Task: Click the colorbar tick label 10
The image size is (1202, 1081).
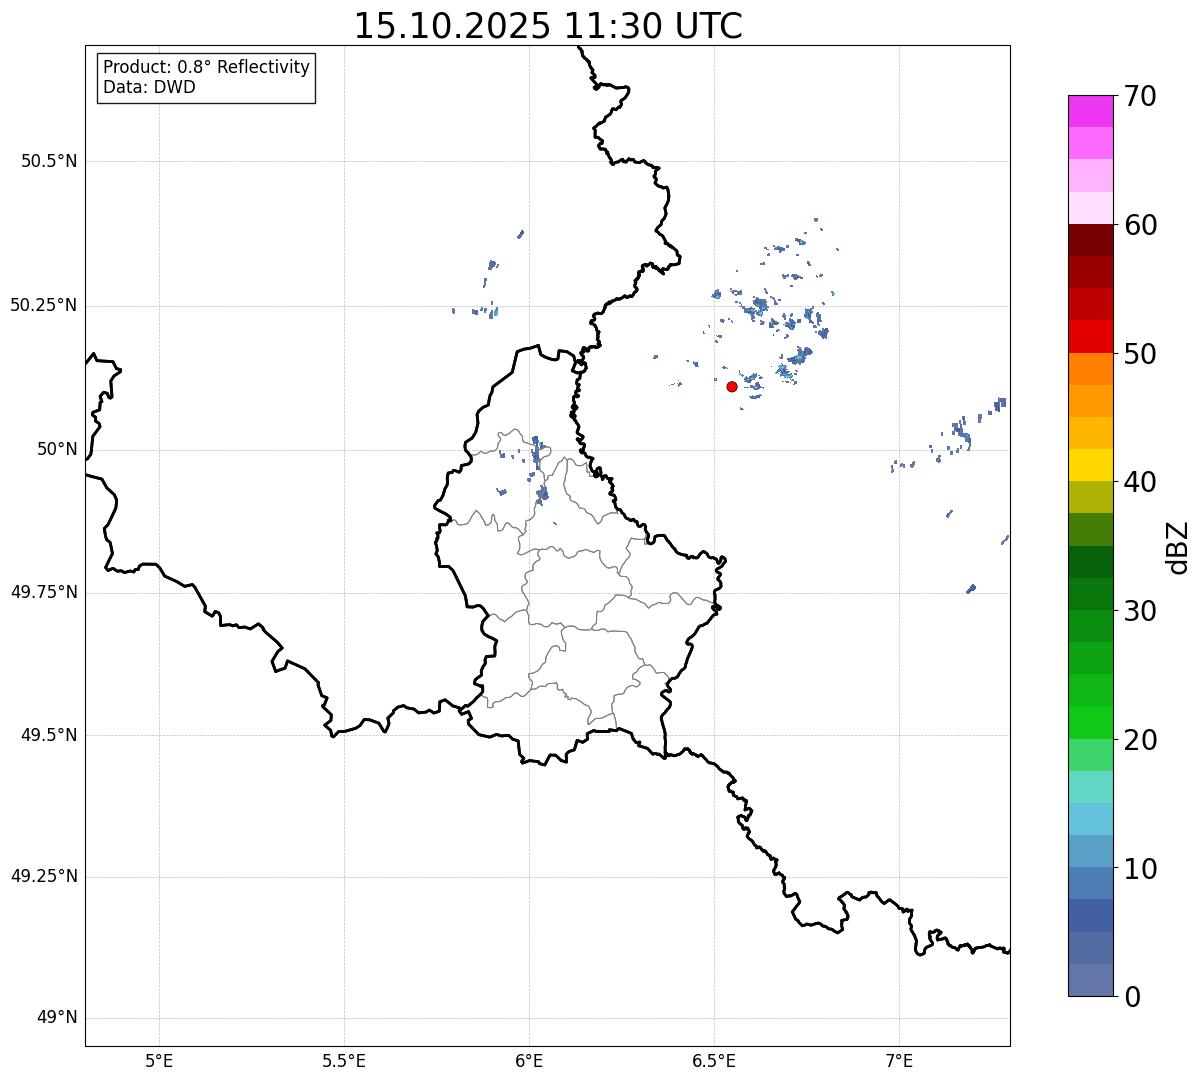Action: pyautogui.click(x=1140, y=869)
